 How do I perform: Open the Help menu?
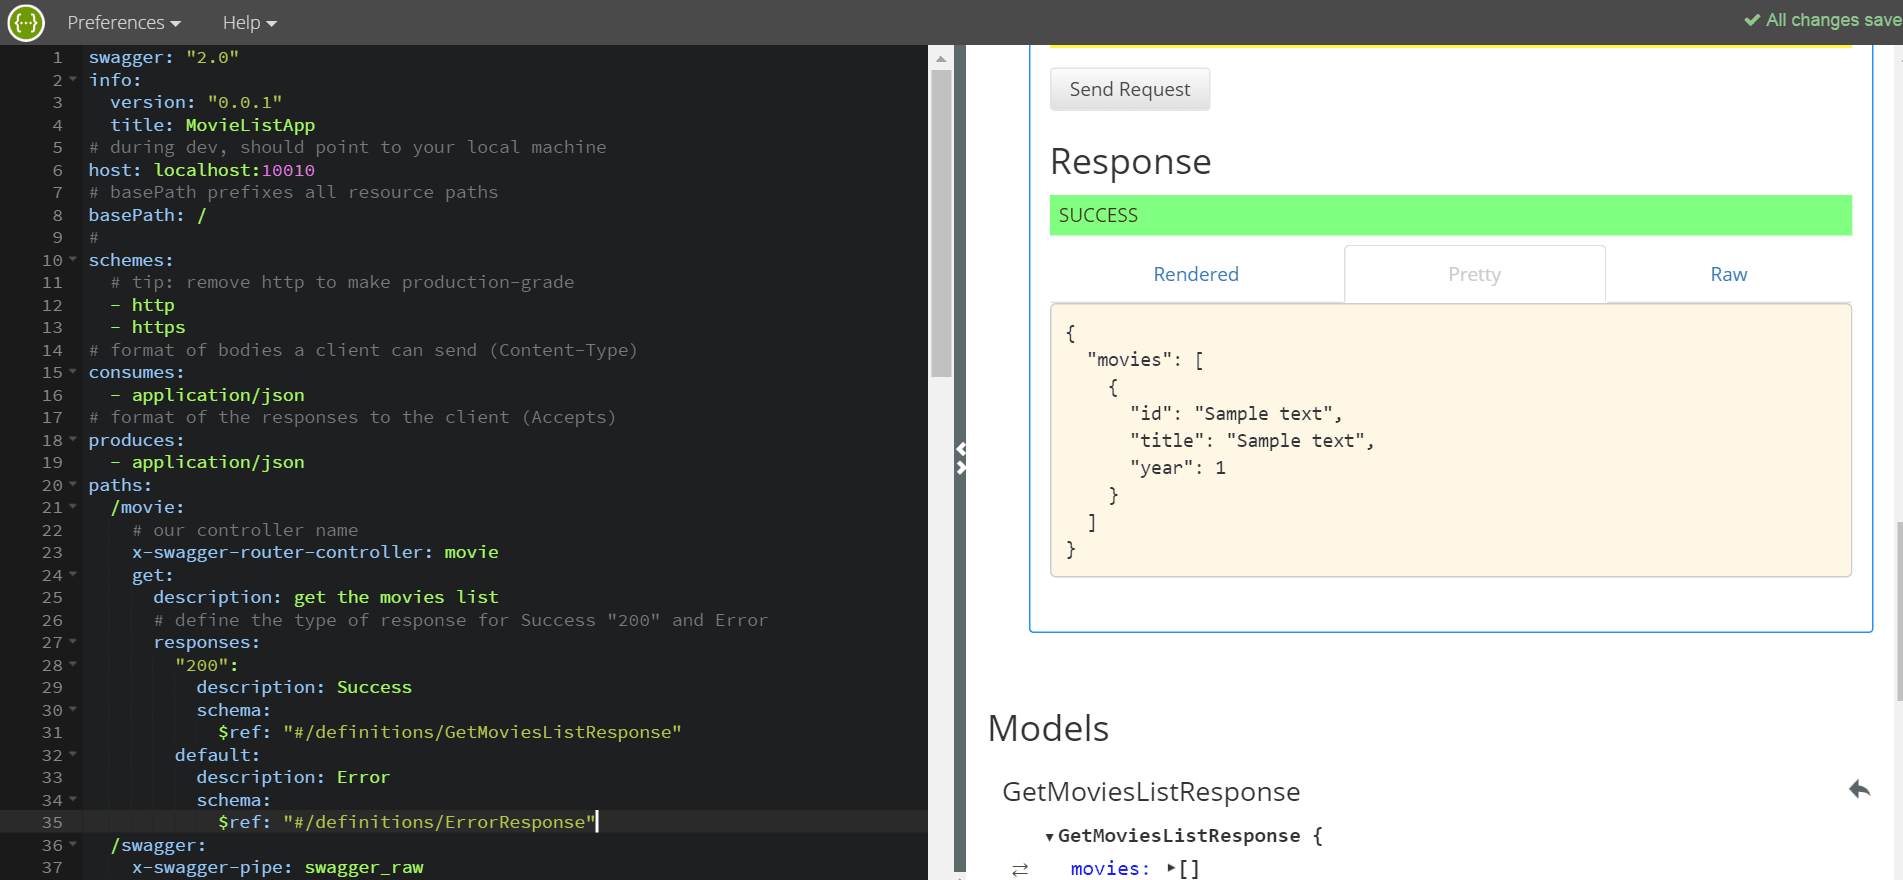click(249, 22)
